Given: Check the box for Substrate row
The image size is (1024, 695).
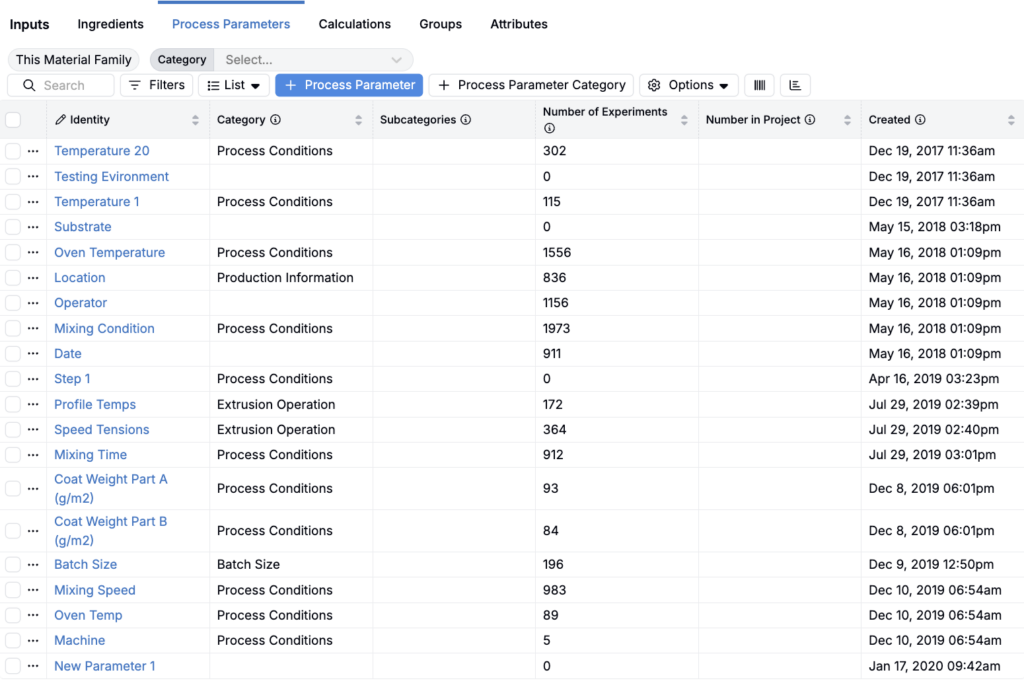Looking at the screenshot, I should point(13,227).
